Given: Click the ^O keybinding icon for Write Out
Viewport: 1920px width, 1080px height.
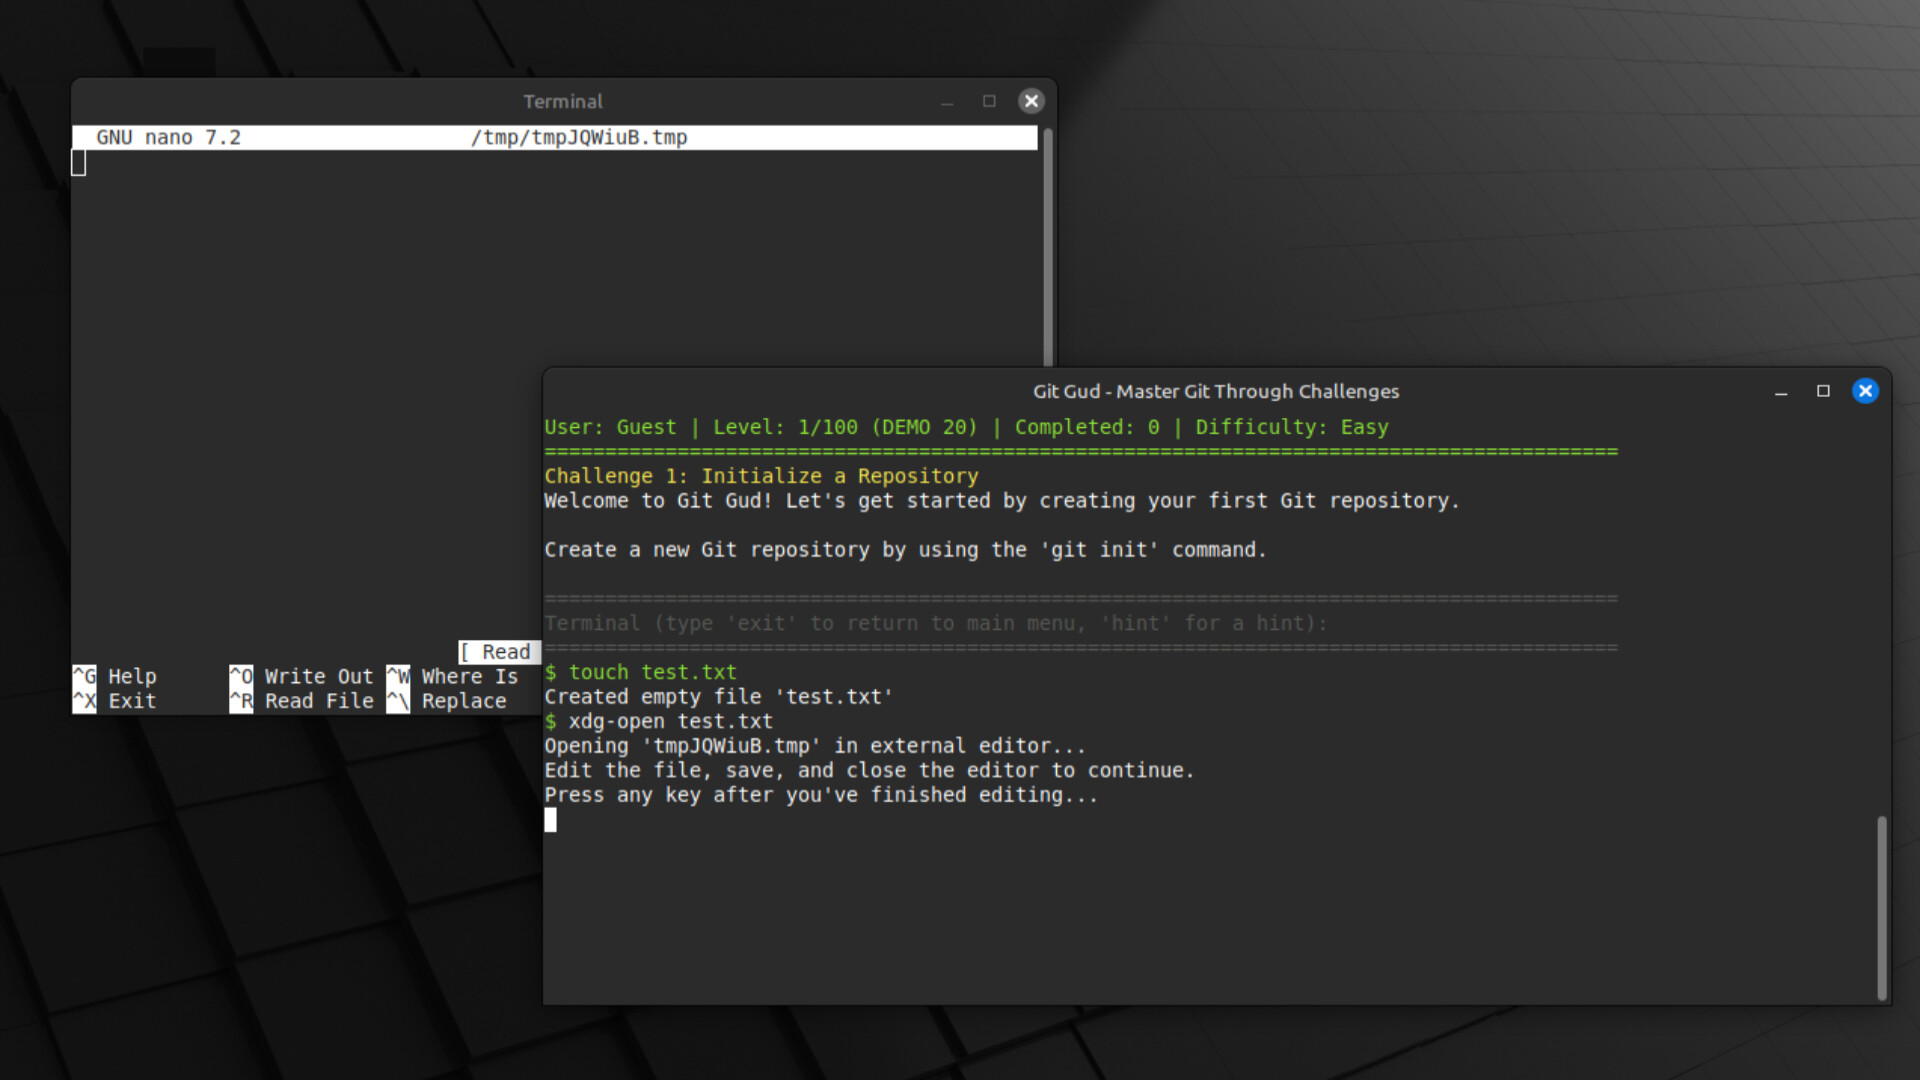Looking at the screenshot, I should click(241, 676).
